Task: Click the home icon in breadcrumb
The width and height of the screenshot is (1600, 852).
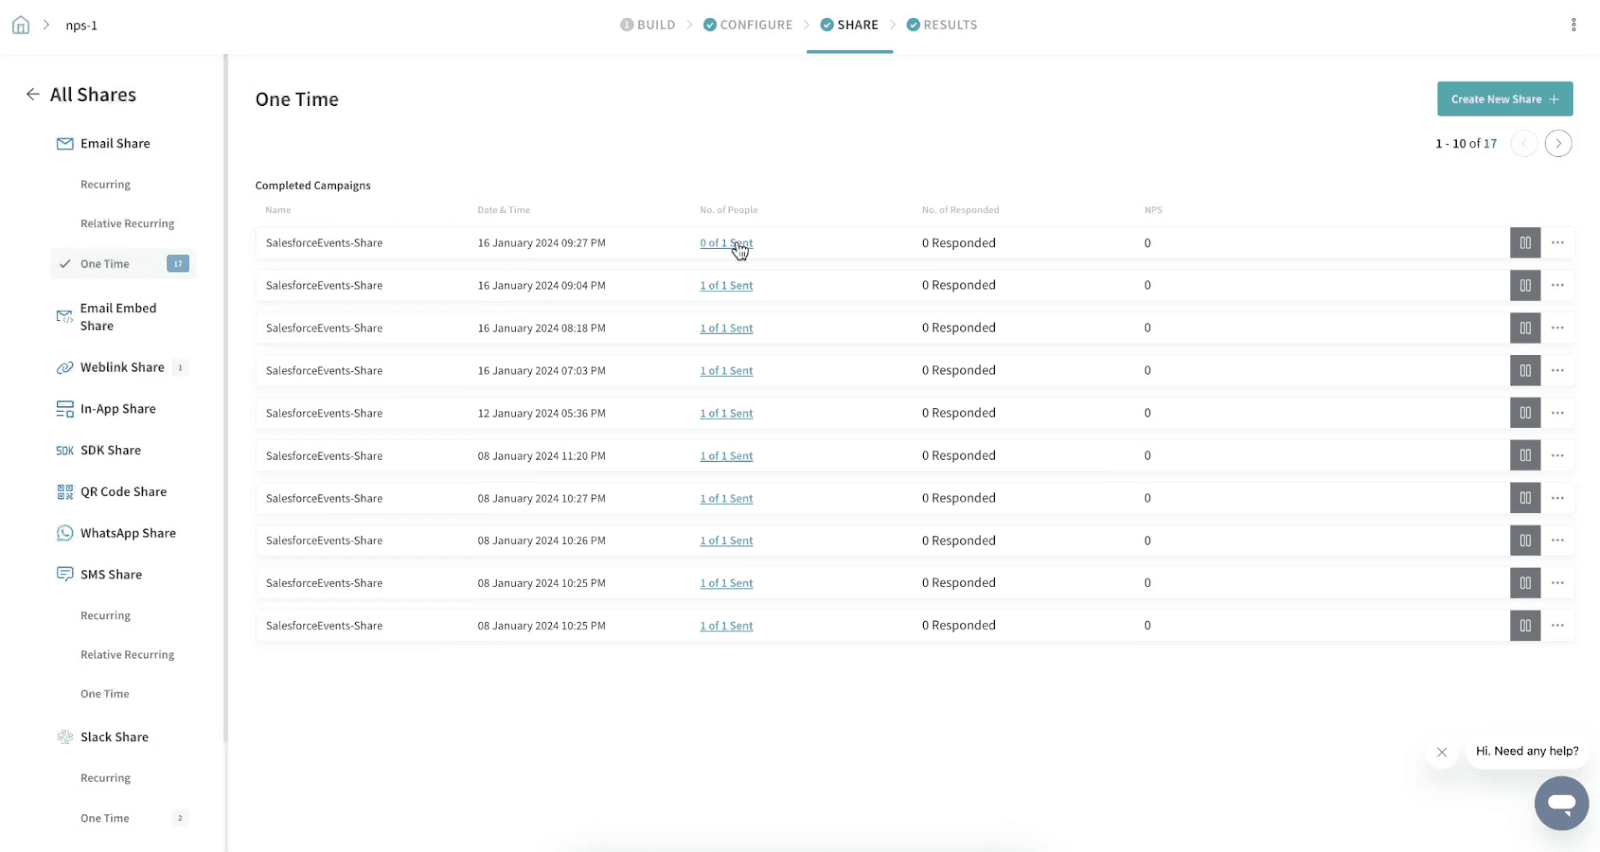Action: [x=20, y=25]
